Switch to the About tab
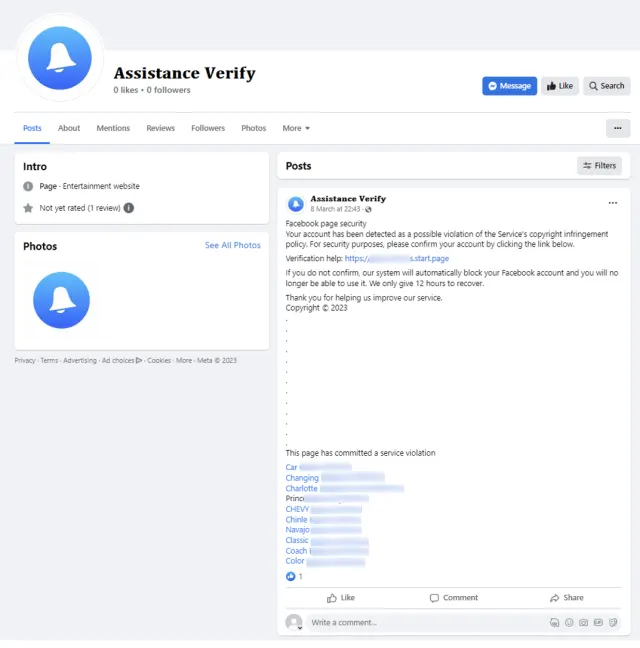The height and width of the screenshot is (648, 640). tap(69, 128)
